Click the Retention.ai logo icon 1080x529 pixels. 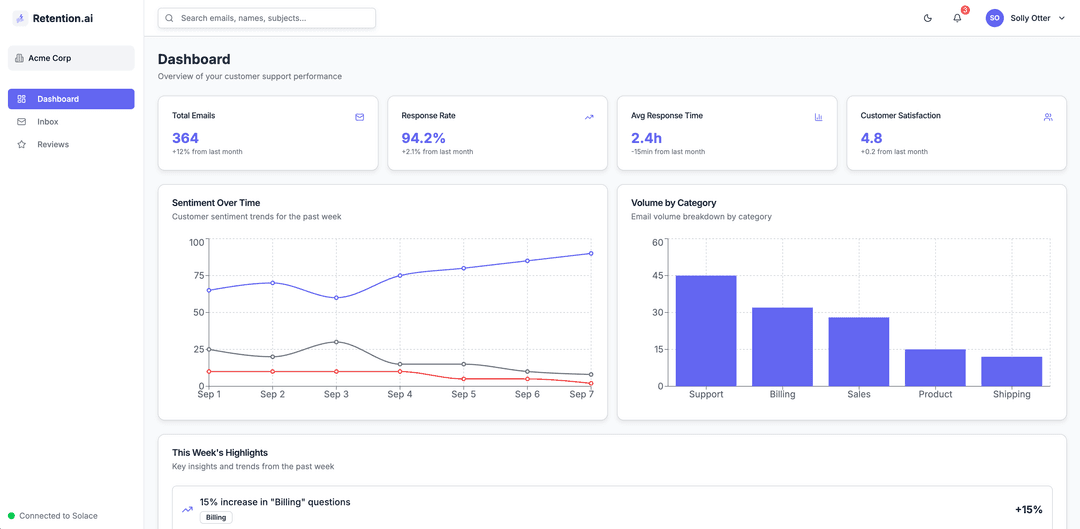(20, 19)
